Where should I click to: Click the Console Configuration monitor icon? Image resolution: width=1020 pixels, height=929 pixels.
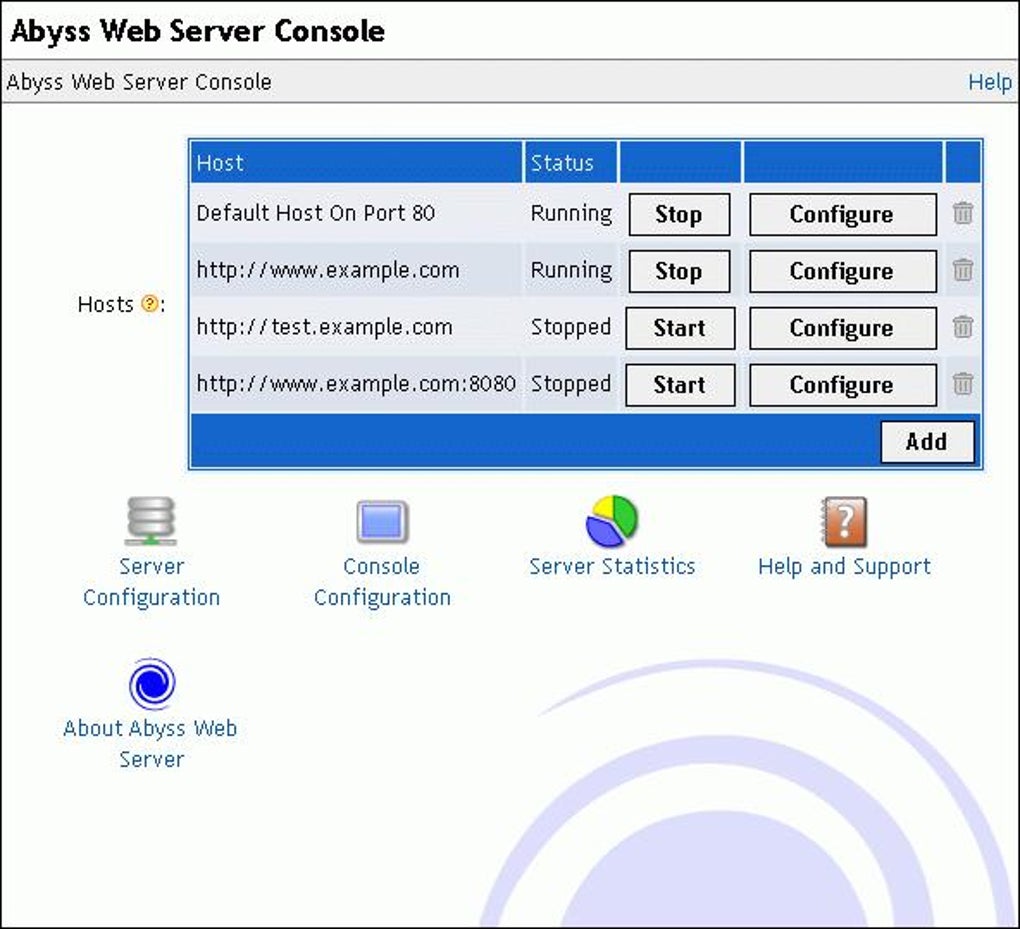pos(382,522)
